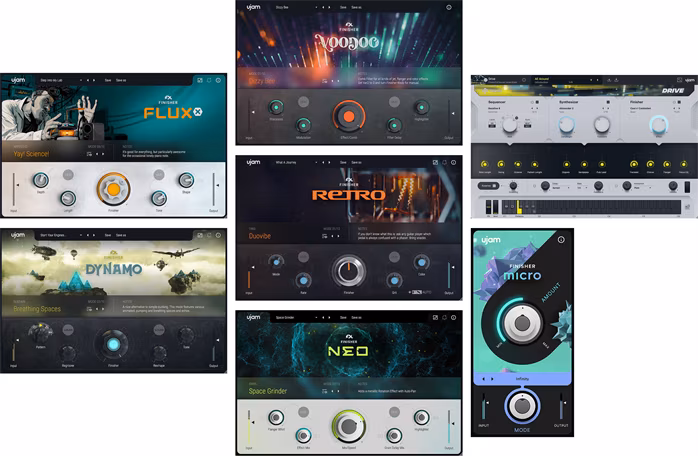Click the resize icon in the Neo header
The image size is (698, 456).
click(x=435, y=318)
